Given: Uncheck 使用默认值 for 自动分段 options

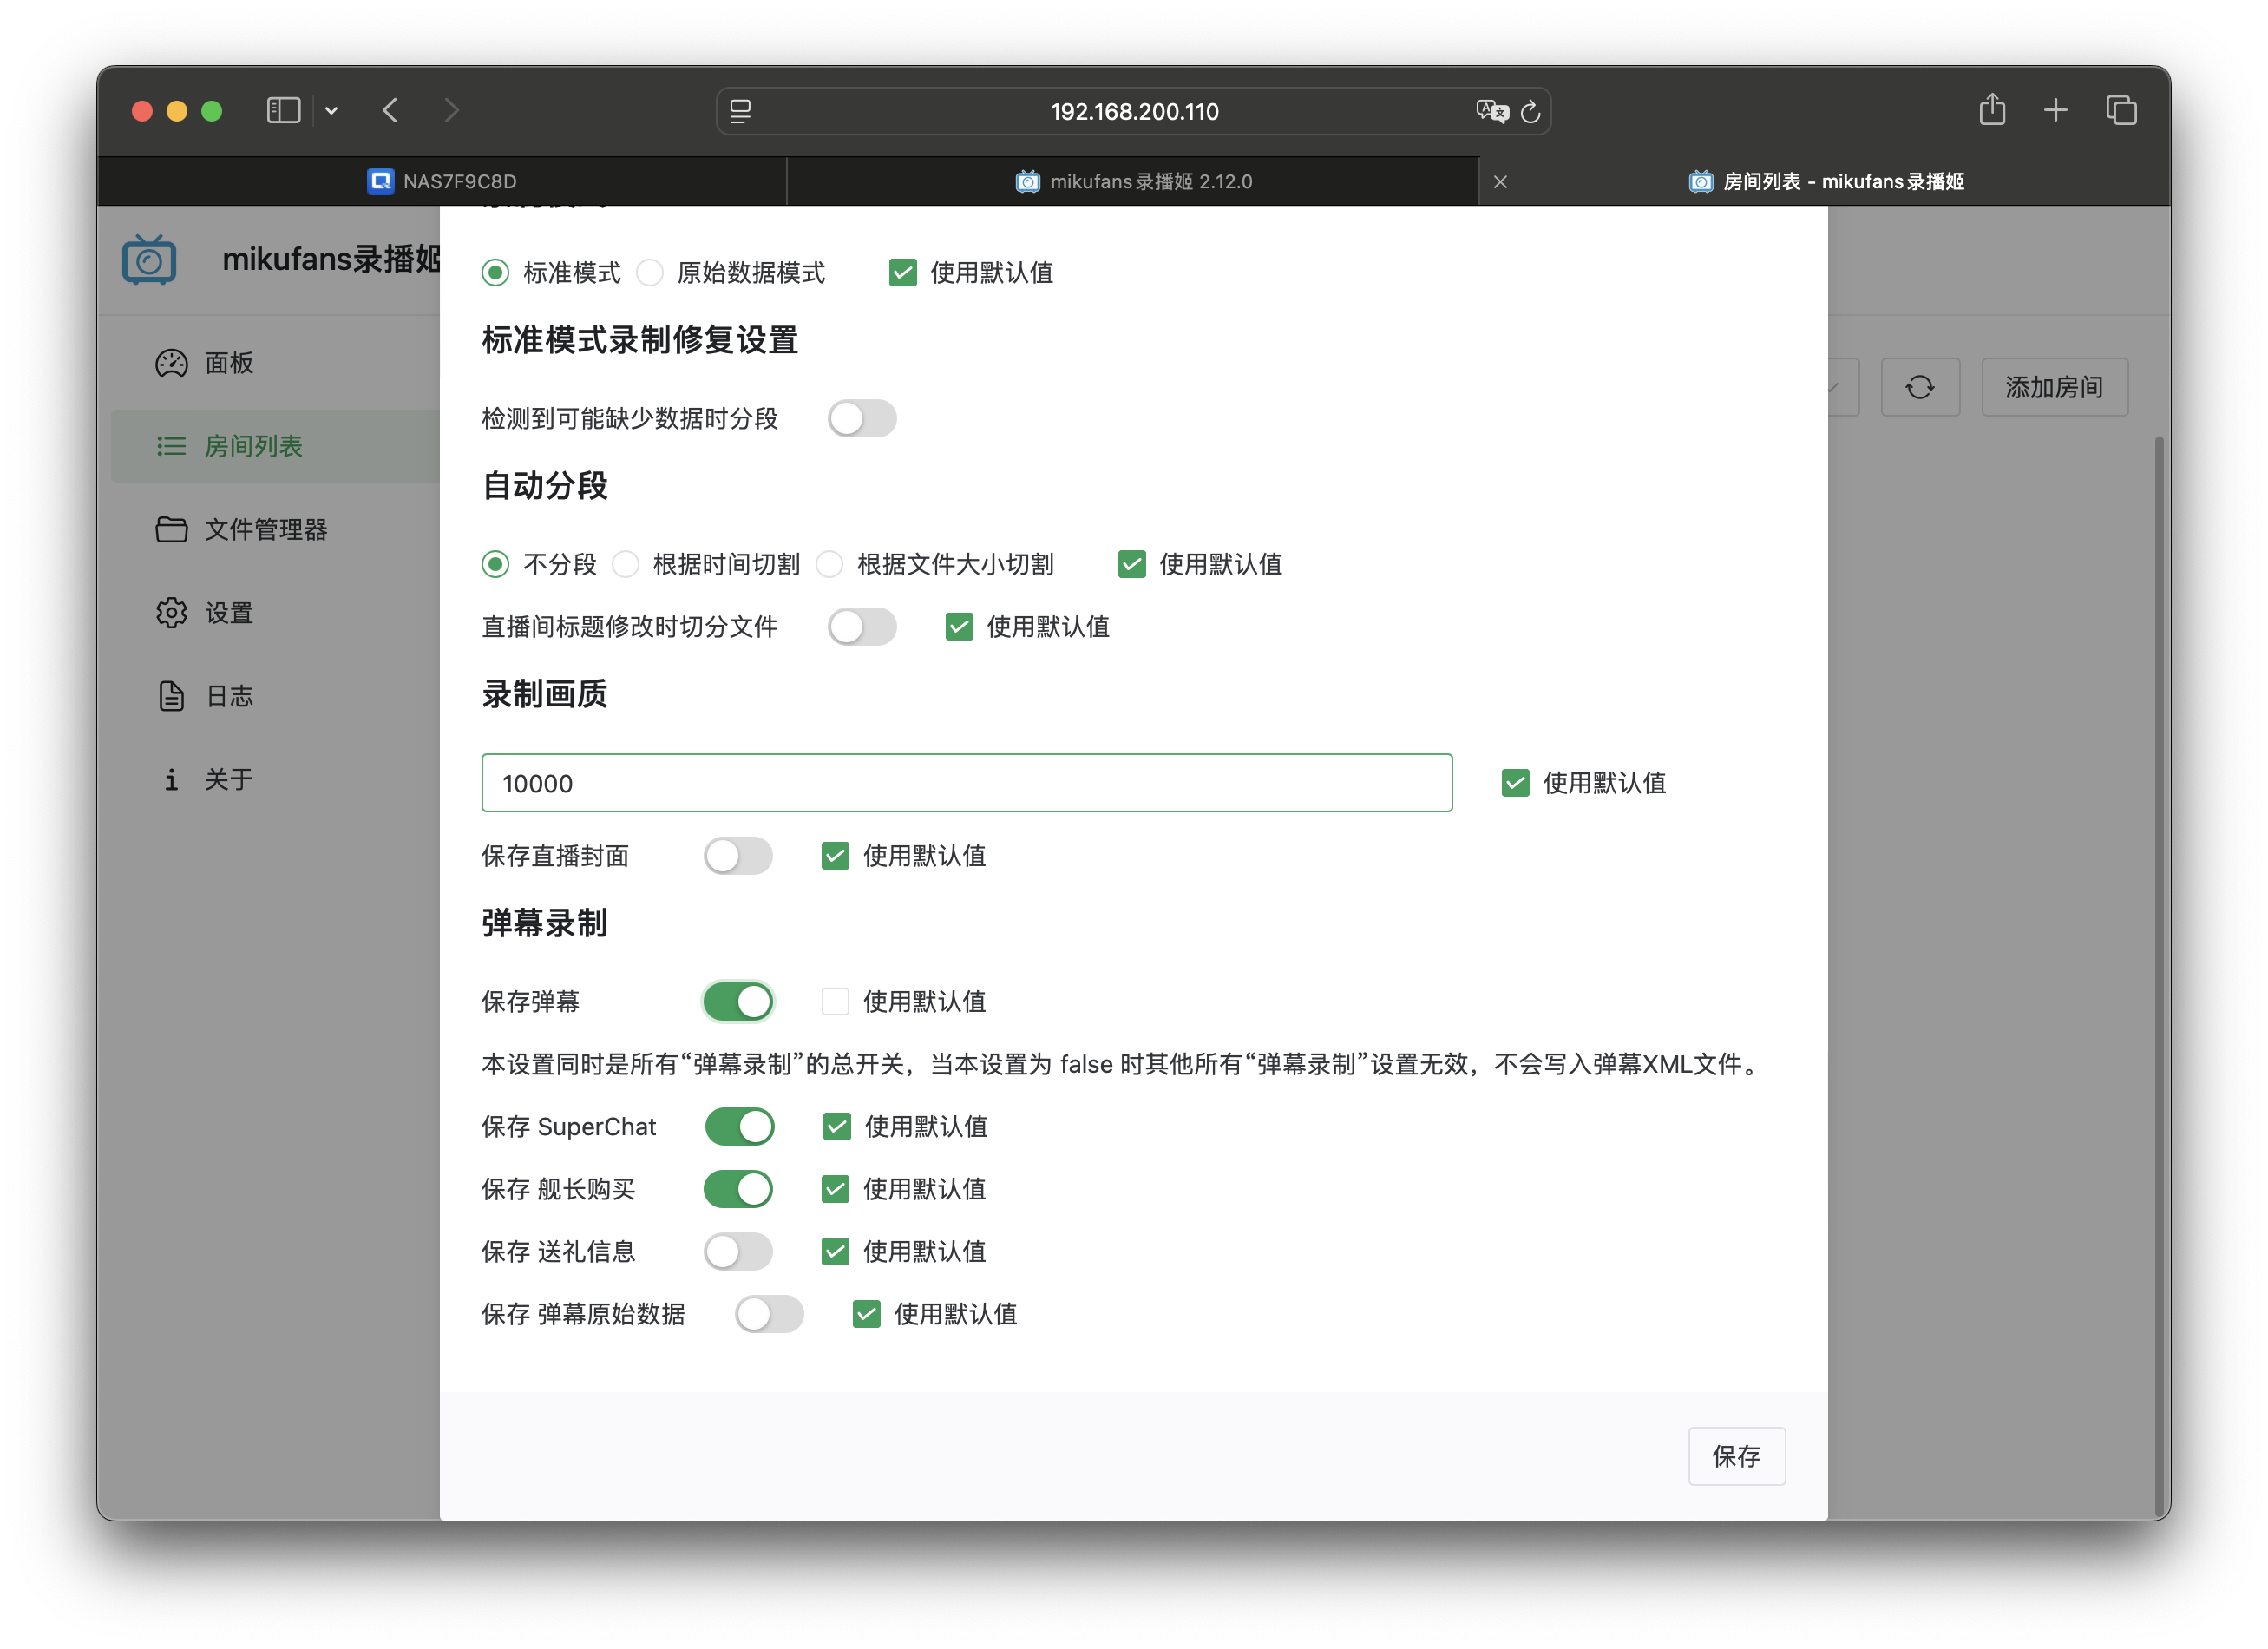Looking at the screenshot, I should [1131, 564].
